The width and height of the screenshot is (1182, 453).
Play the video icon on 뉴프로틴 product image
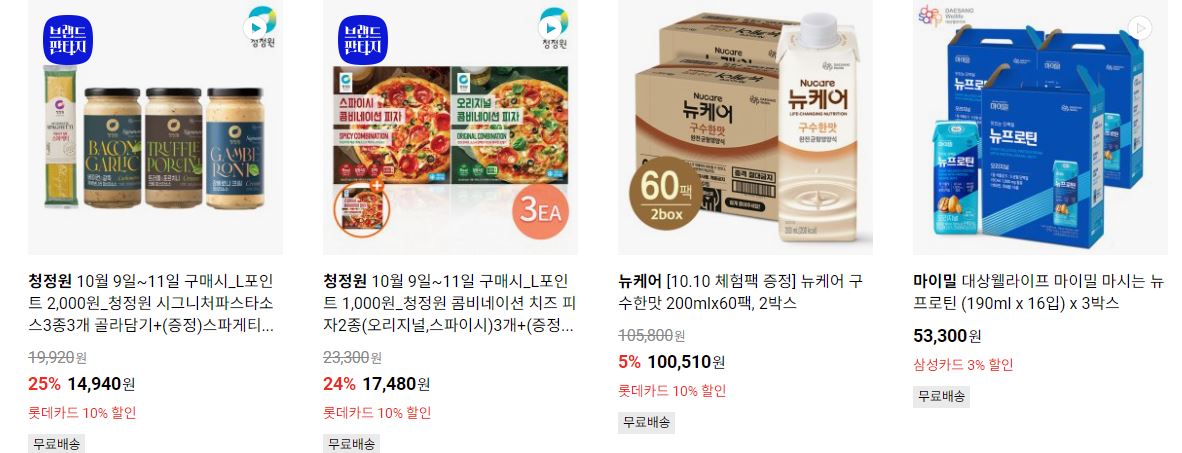pos(1141,28)
